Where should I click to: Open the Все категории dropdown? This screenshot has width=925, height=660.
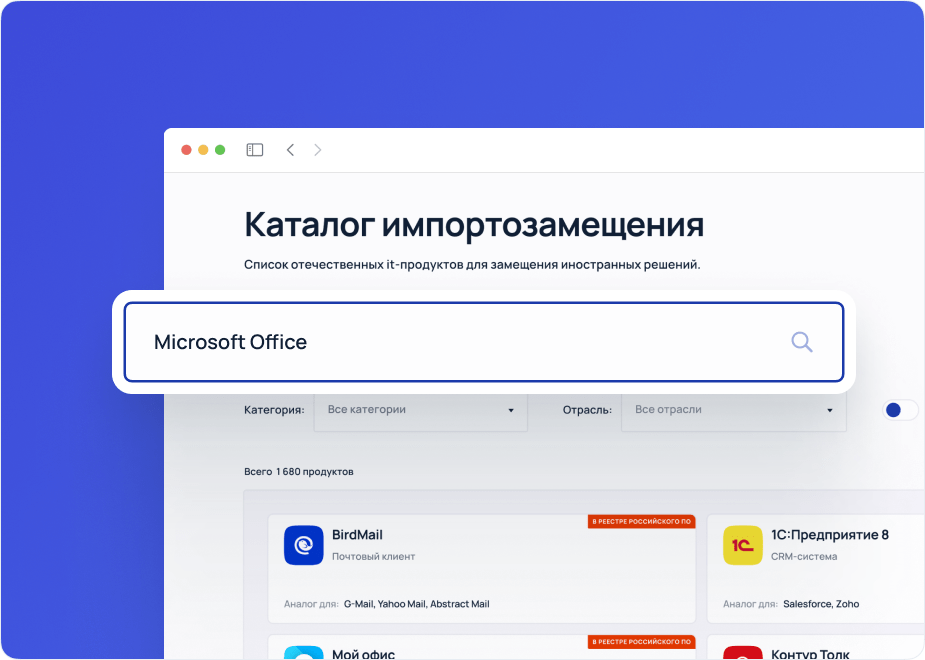pyautogui.click(x=421, y=410)
